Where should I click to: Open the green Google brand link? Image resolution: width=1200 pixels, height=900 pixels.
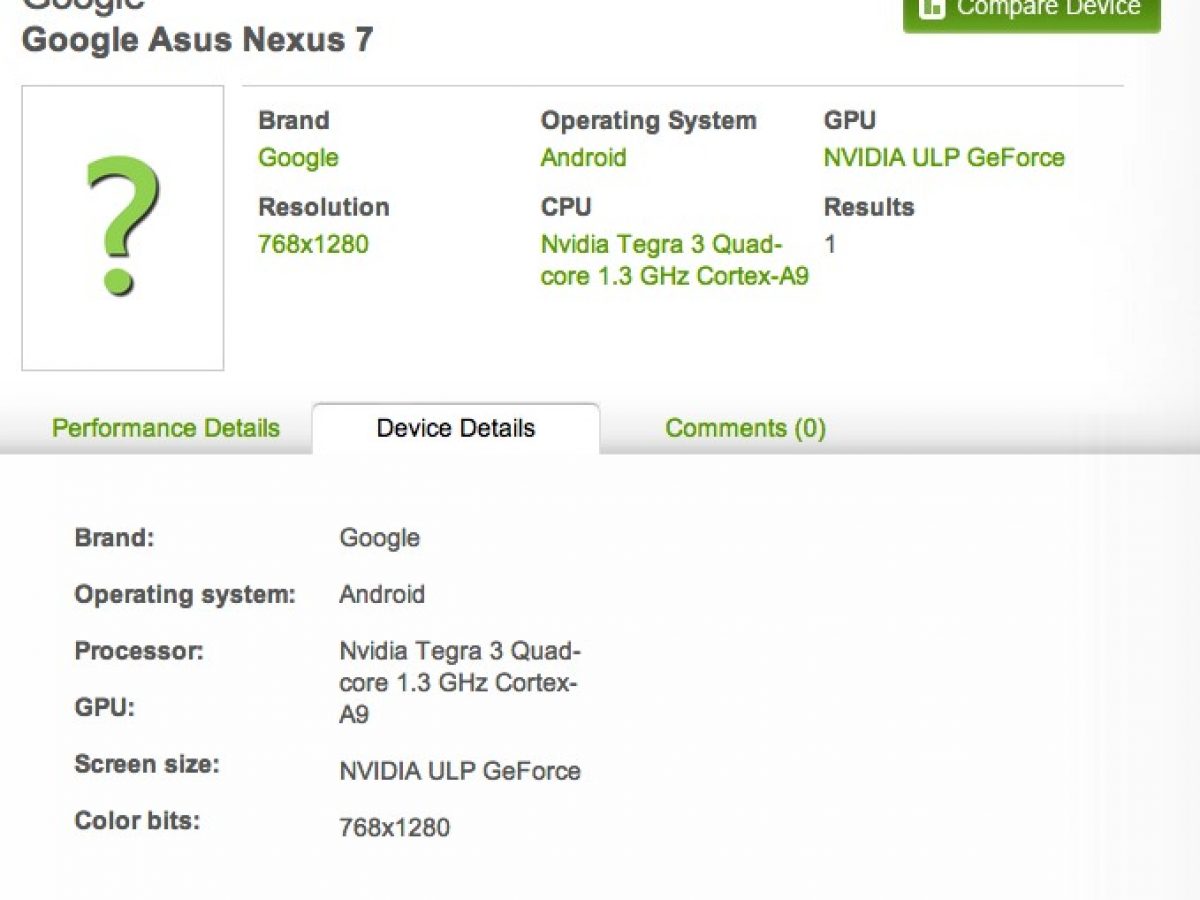pos(298,158)
